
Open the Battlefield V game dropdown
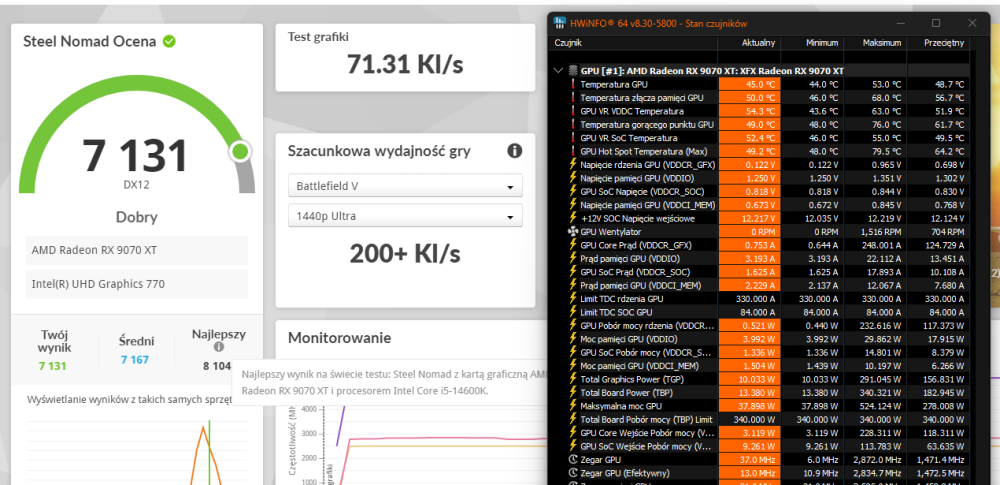[x=405, y=186]
